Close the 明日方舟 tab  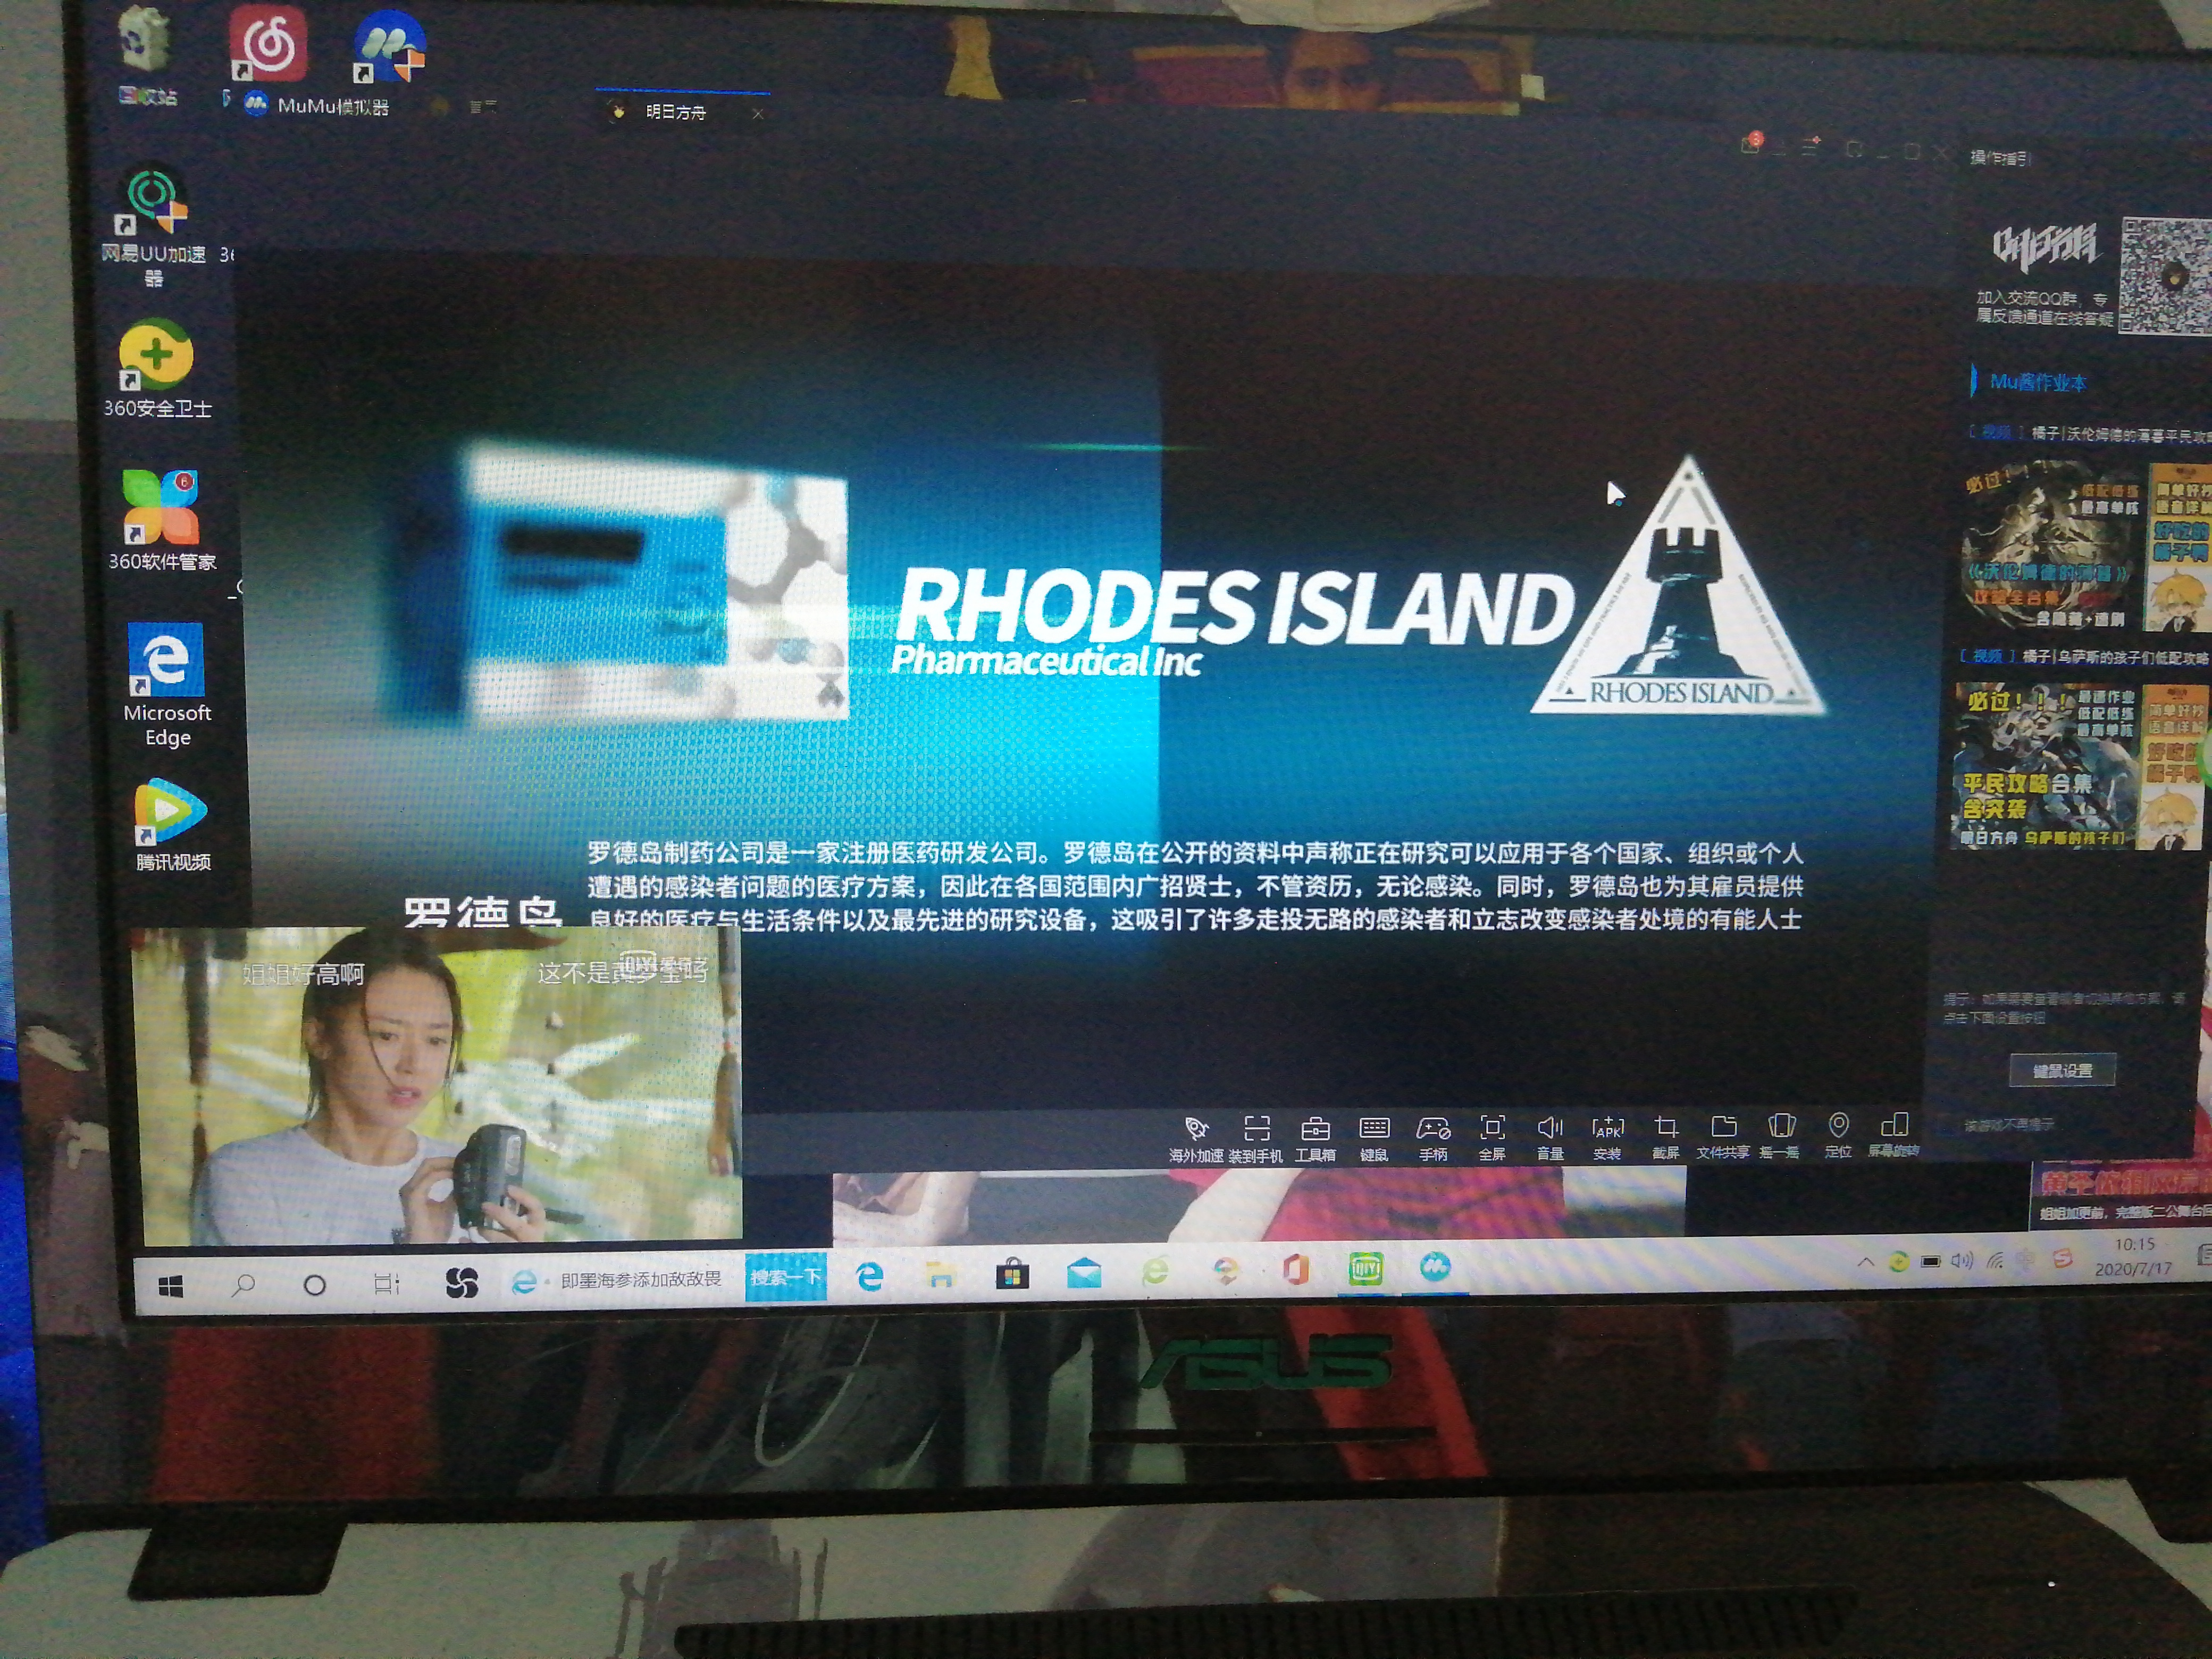click(x=757, y=113)
